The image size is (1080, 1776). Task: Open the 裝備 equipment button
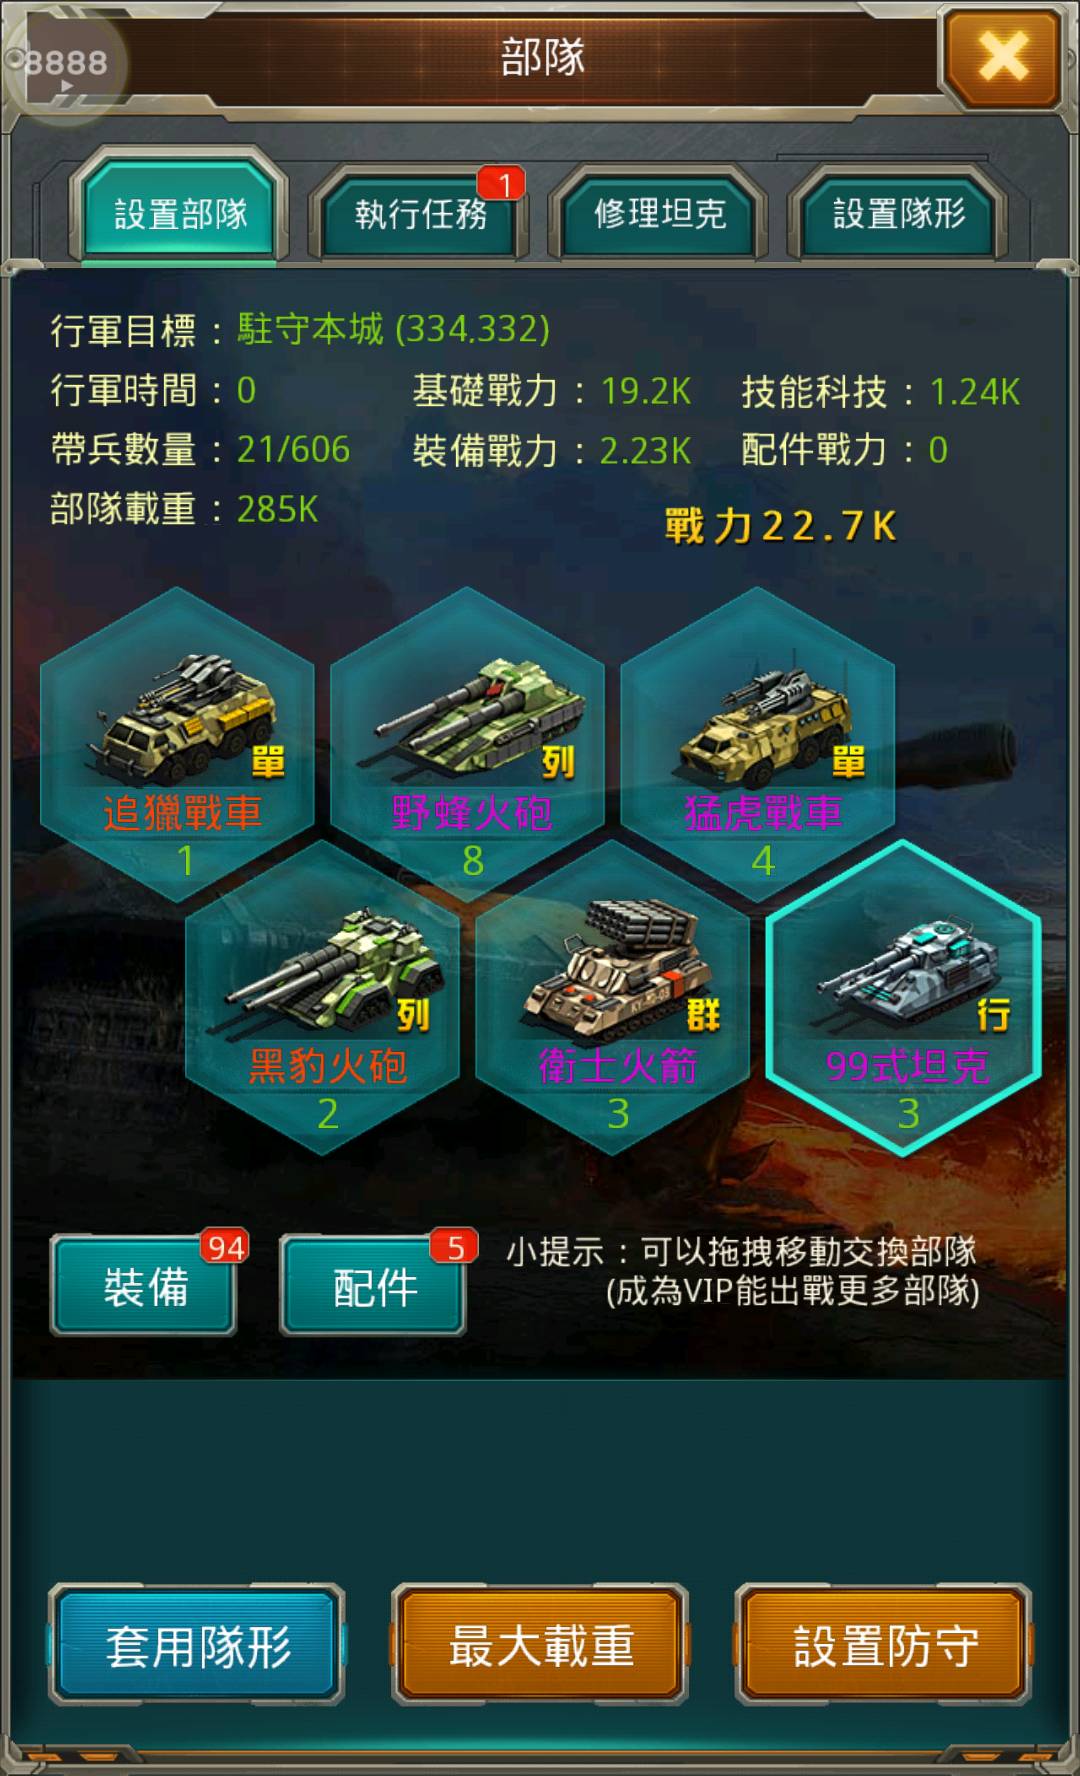coord(144,1286)
